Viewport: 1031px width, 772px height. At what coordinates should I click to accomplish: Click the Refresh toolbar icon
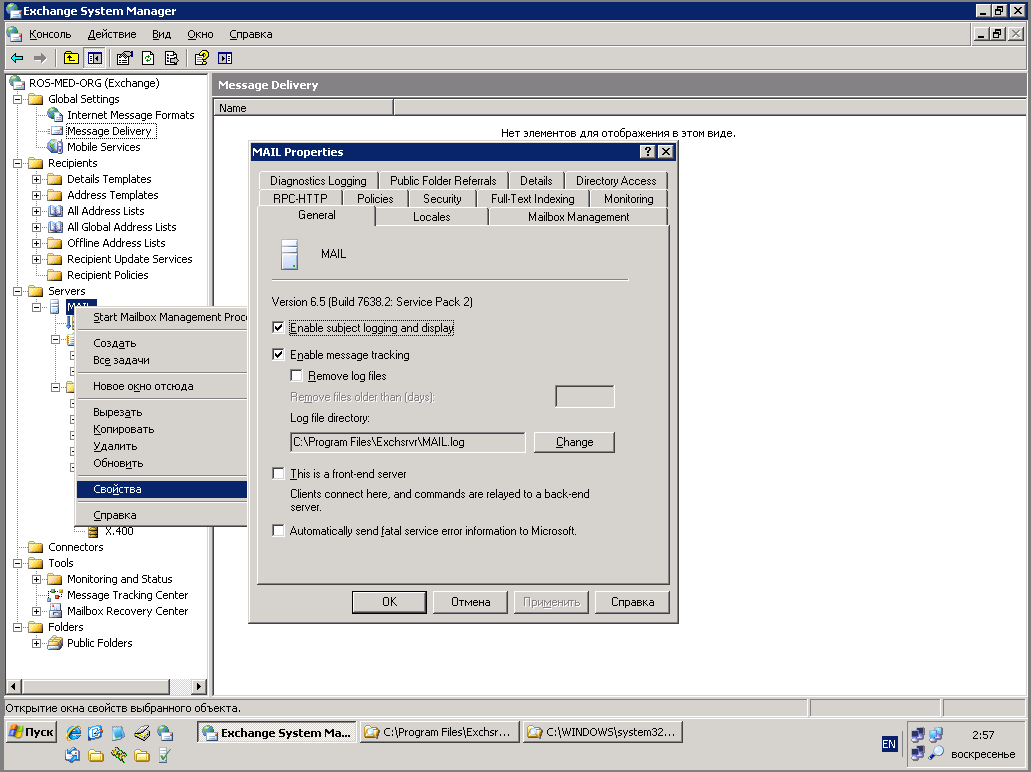coord(148,59)
